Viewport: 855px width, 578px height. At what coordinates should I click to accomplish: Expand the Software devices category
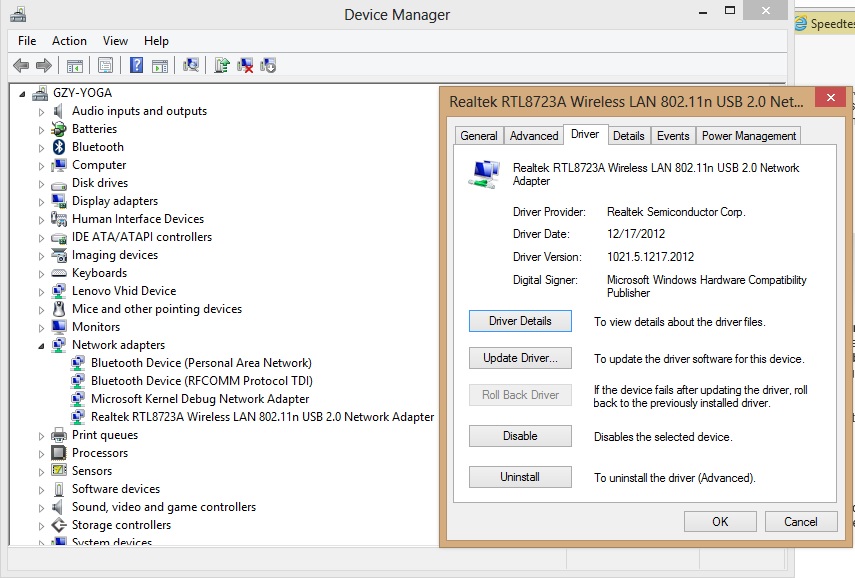pyautogui.click(x=41, y=490)
